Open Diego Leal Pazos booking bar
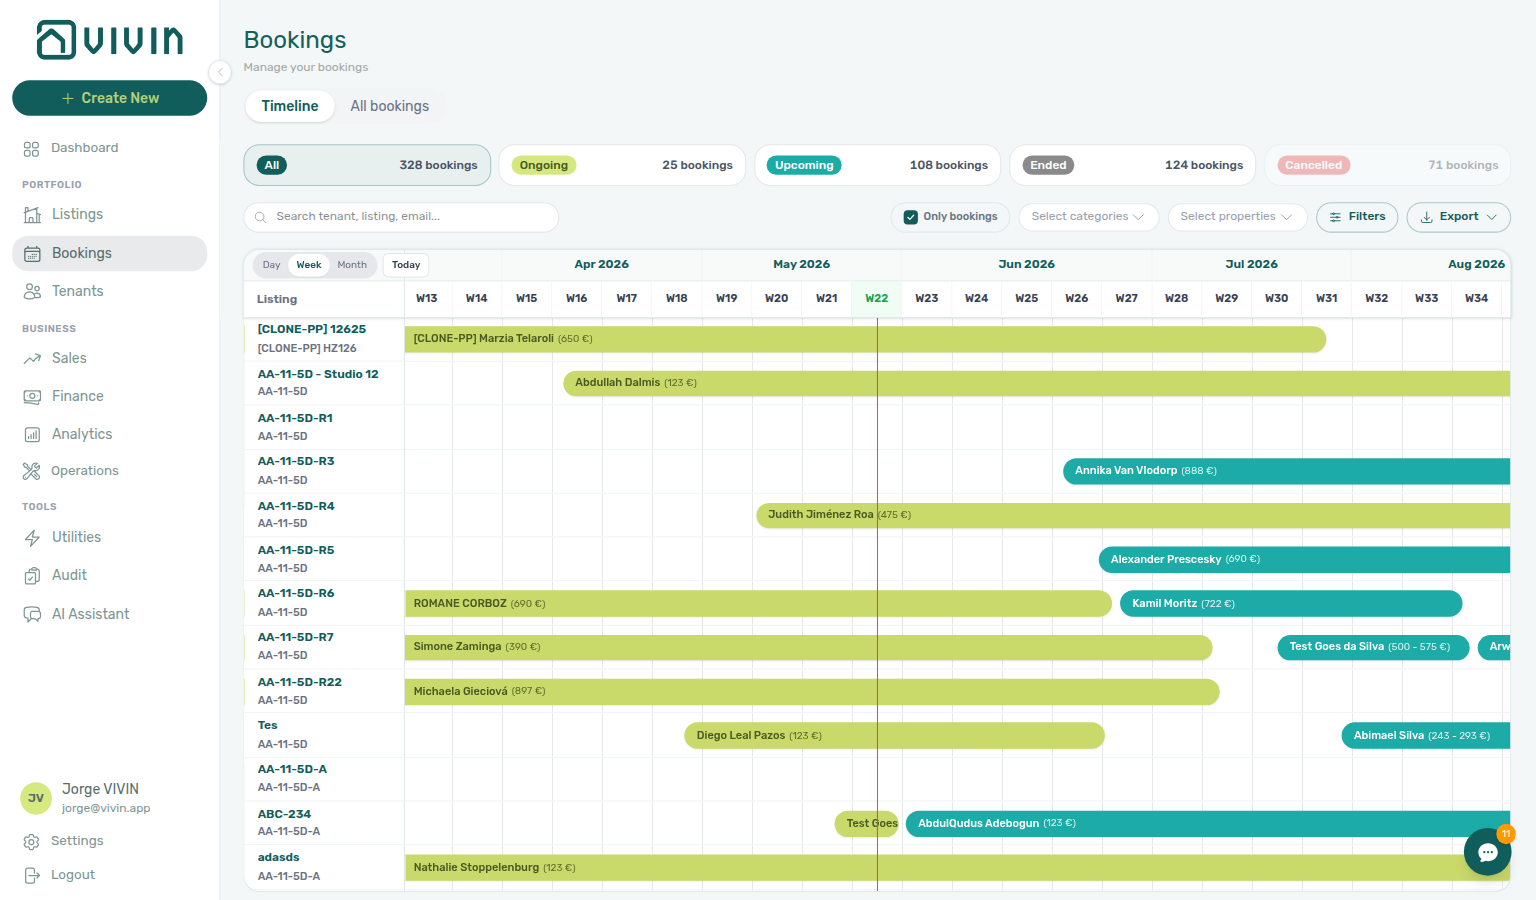This screenshot has height=900, width=1536. pos(894,736)
